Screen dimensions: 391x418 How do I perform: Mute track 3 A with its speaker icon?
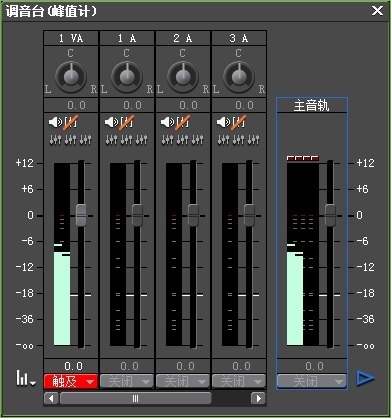coord(223,122)
